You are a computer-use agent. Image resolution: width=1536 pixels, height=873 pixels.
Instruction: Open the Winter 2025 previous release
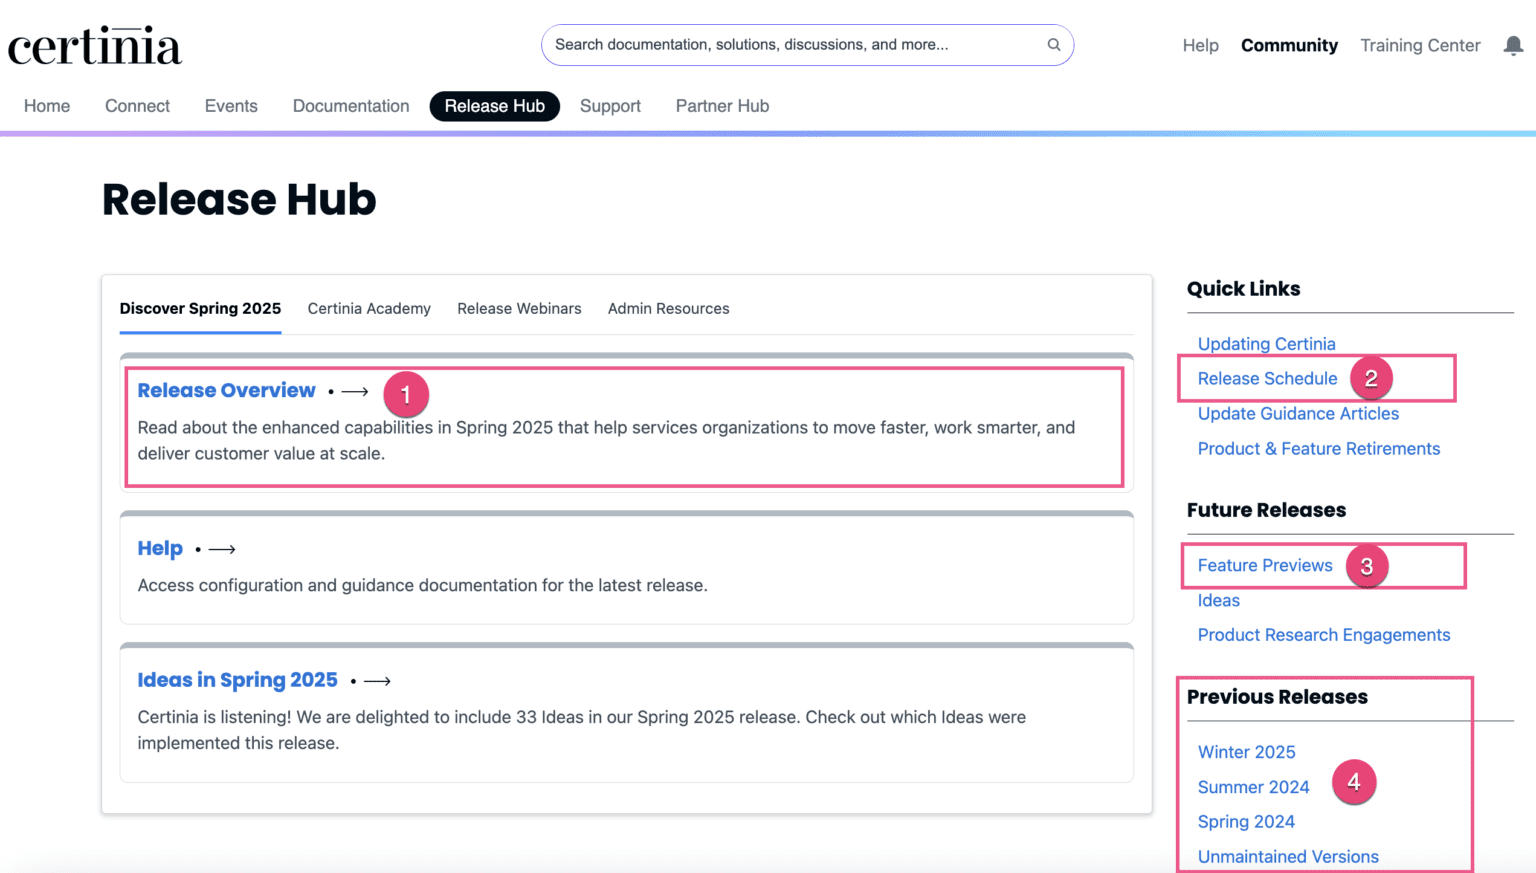tap(1246, 752)
